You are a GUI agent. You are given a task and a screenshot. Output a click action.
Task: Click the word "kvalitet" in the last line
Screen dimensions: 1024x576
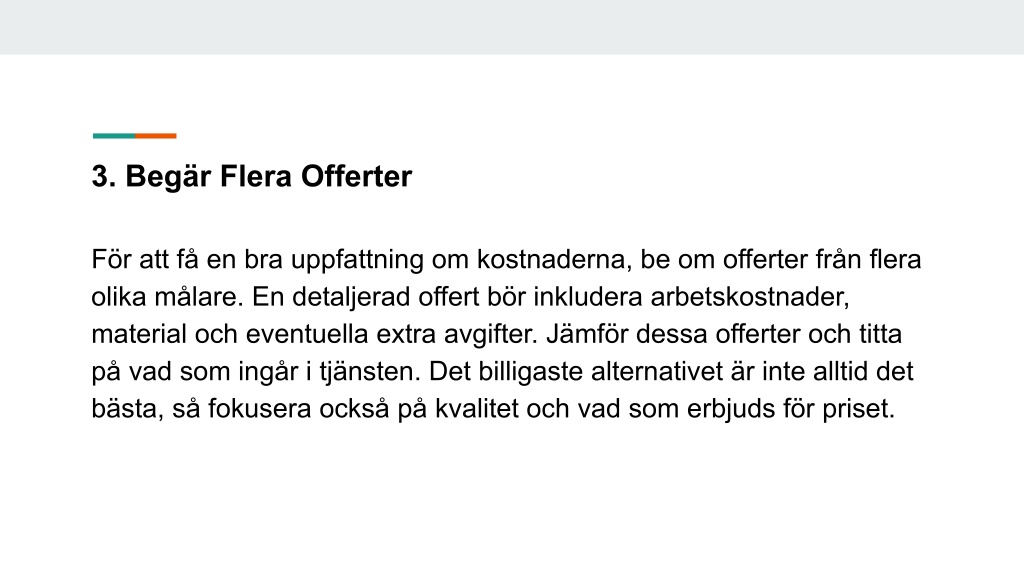pyautogui.click(x=477, y=409)
